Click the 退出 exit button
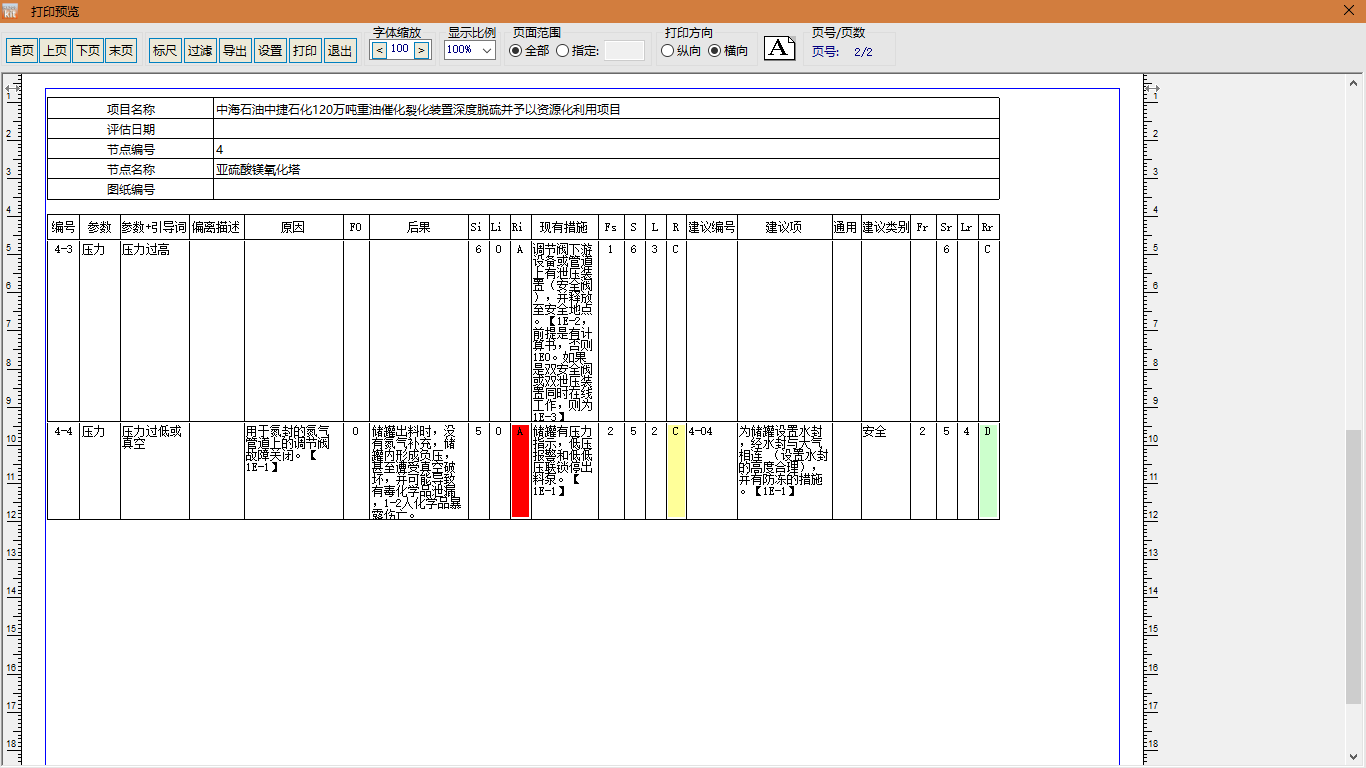The image size is (1366, 768). (x=340, y=50)
